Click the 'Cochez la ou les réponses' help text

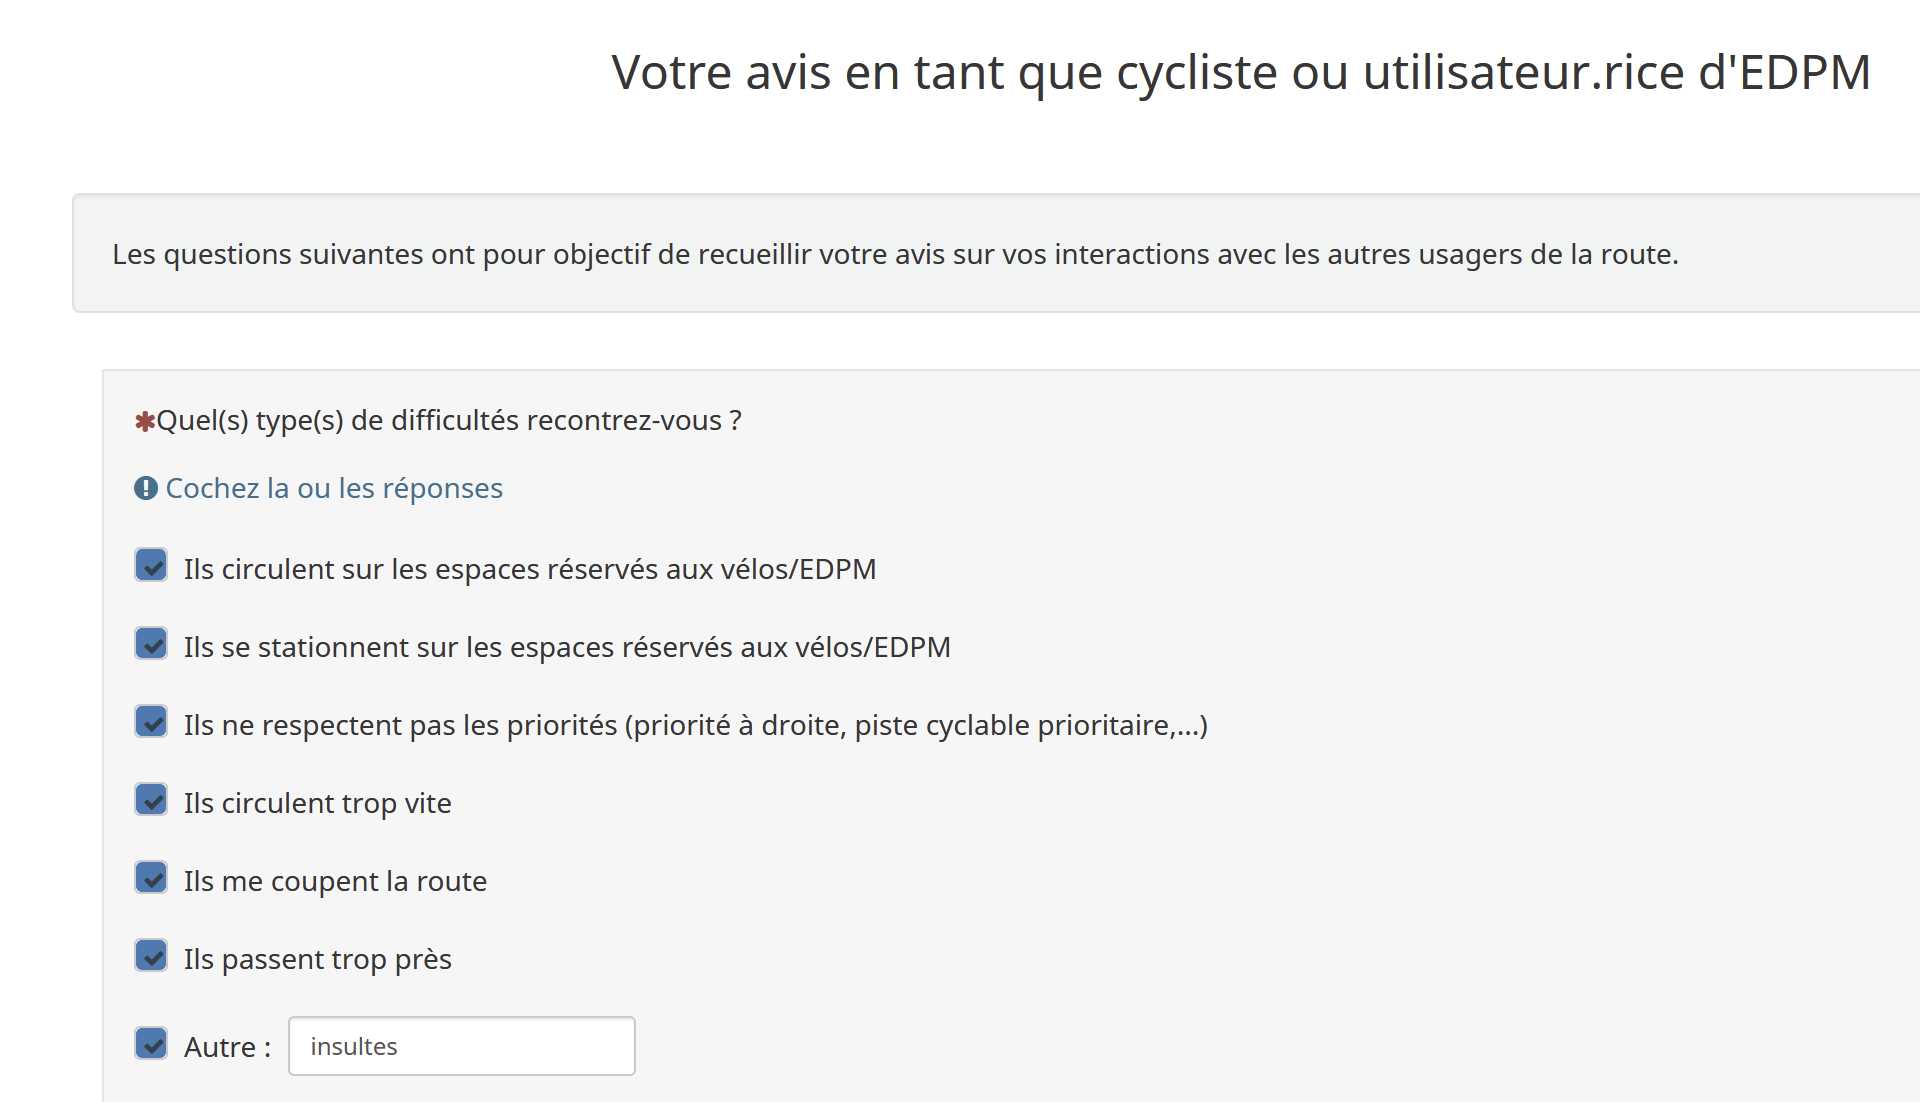(334, 488)
